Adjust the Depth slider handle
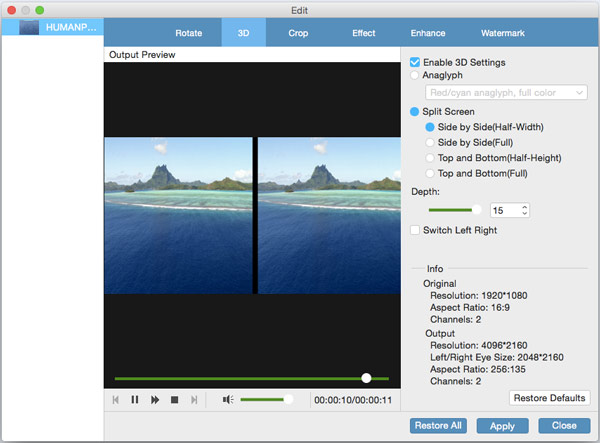Viewport: 600px width, 443px height. (x=477, y=210)
